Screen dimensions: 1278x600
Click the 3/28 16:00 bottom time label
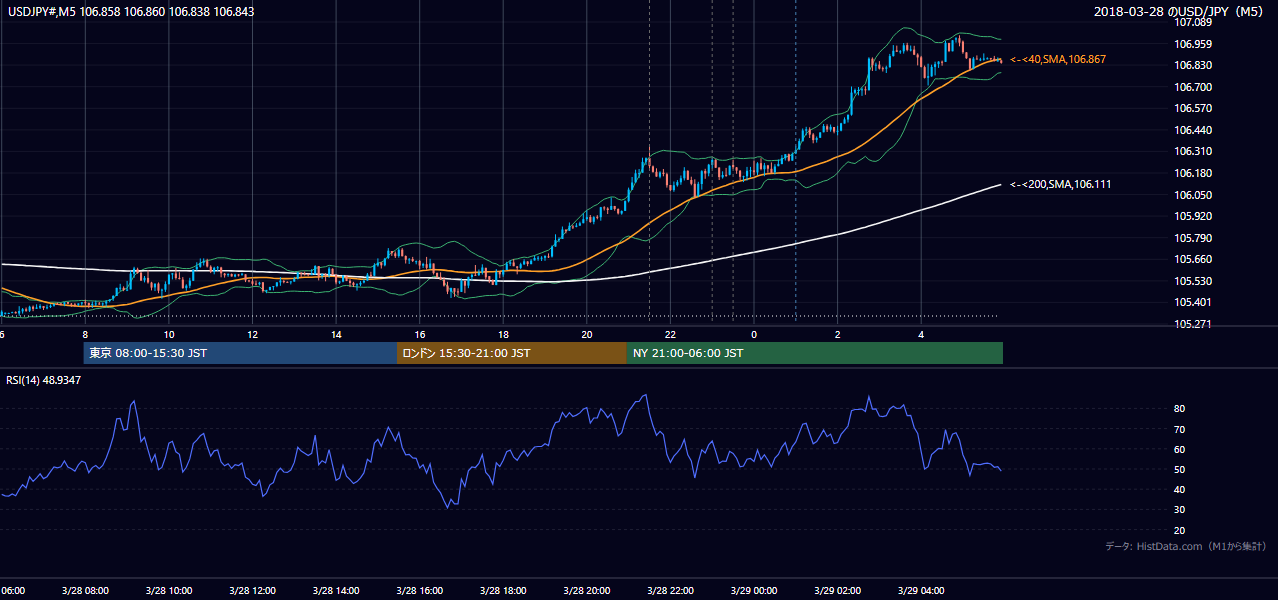(x=419, y=591)
